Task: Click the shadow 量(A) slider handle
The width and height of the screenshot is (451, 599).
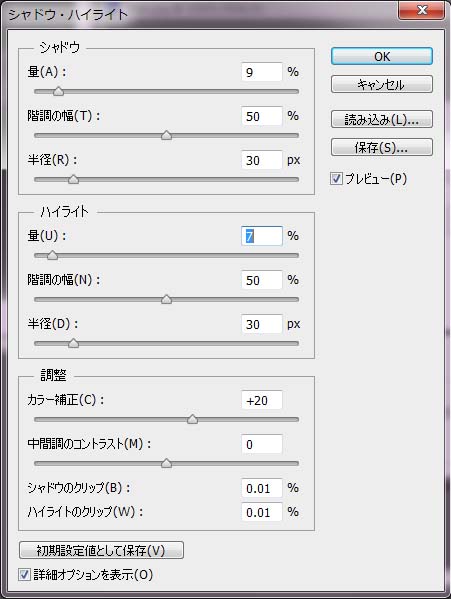Action: click(x=58, y=91)
